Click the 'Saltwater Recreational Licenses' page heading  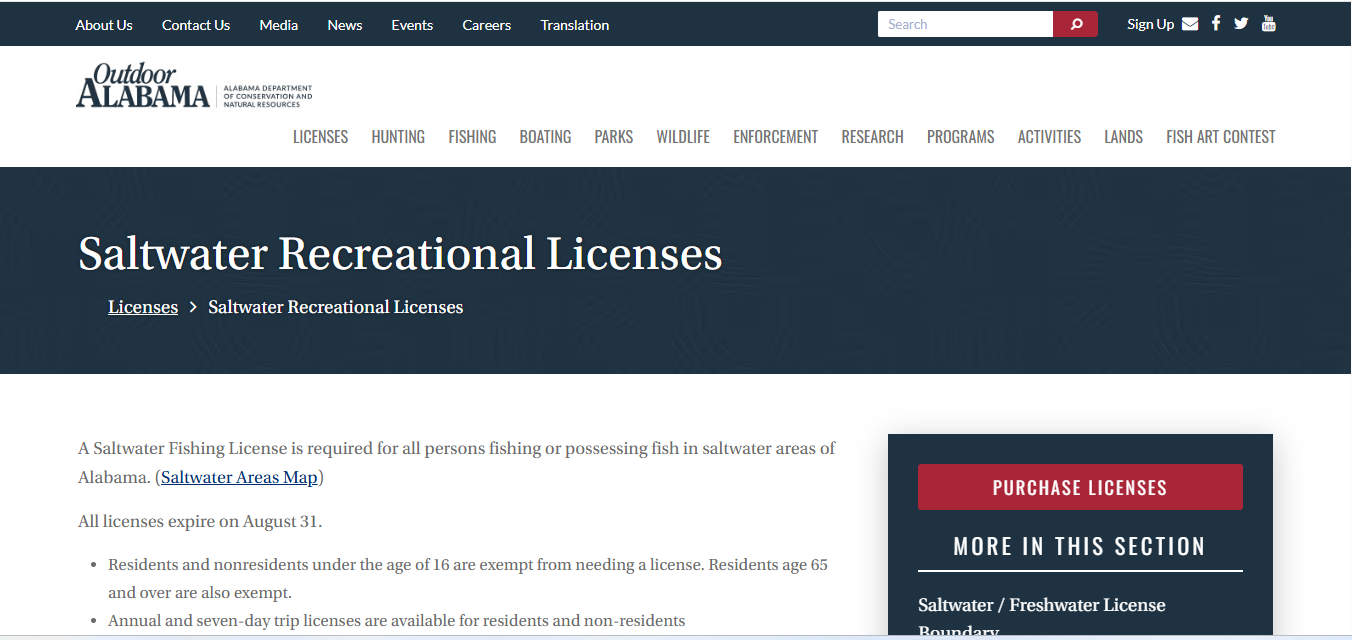pyautogui.click(x=400, y=254)
